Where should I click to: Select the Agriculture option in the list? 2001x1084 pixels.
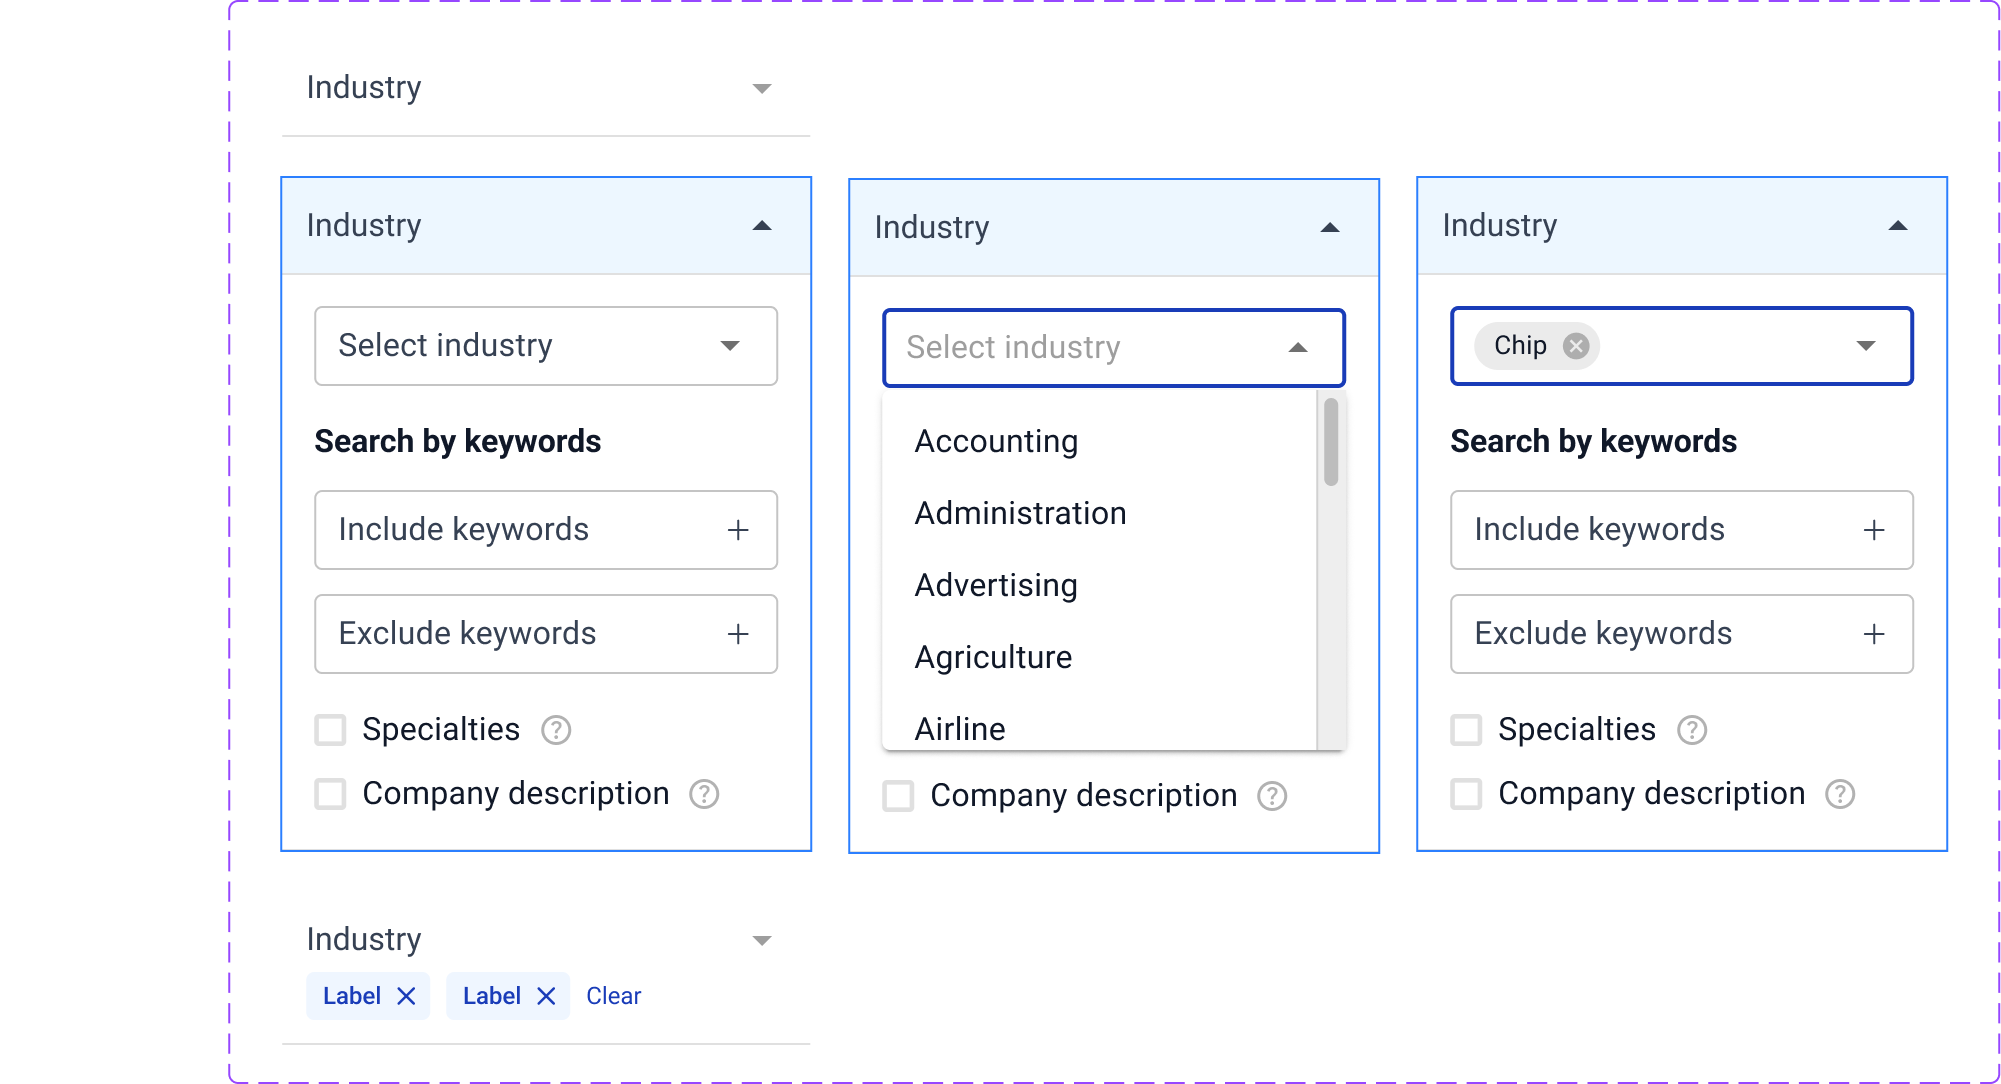(x=993, y=657)
